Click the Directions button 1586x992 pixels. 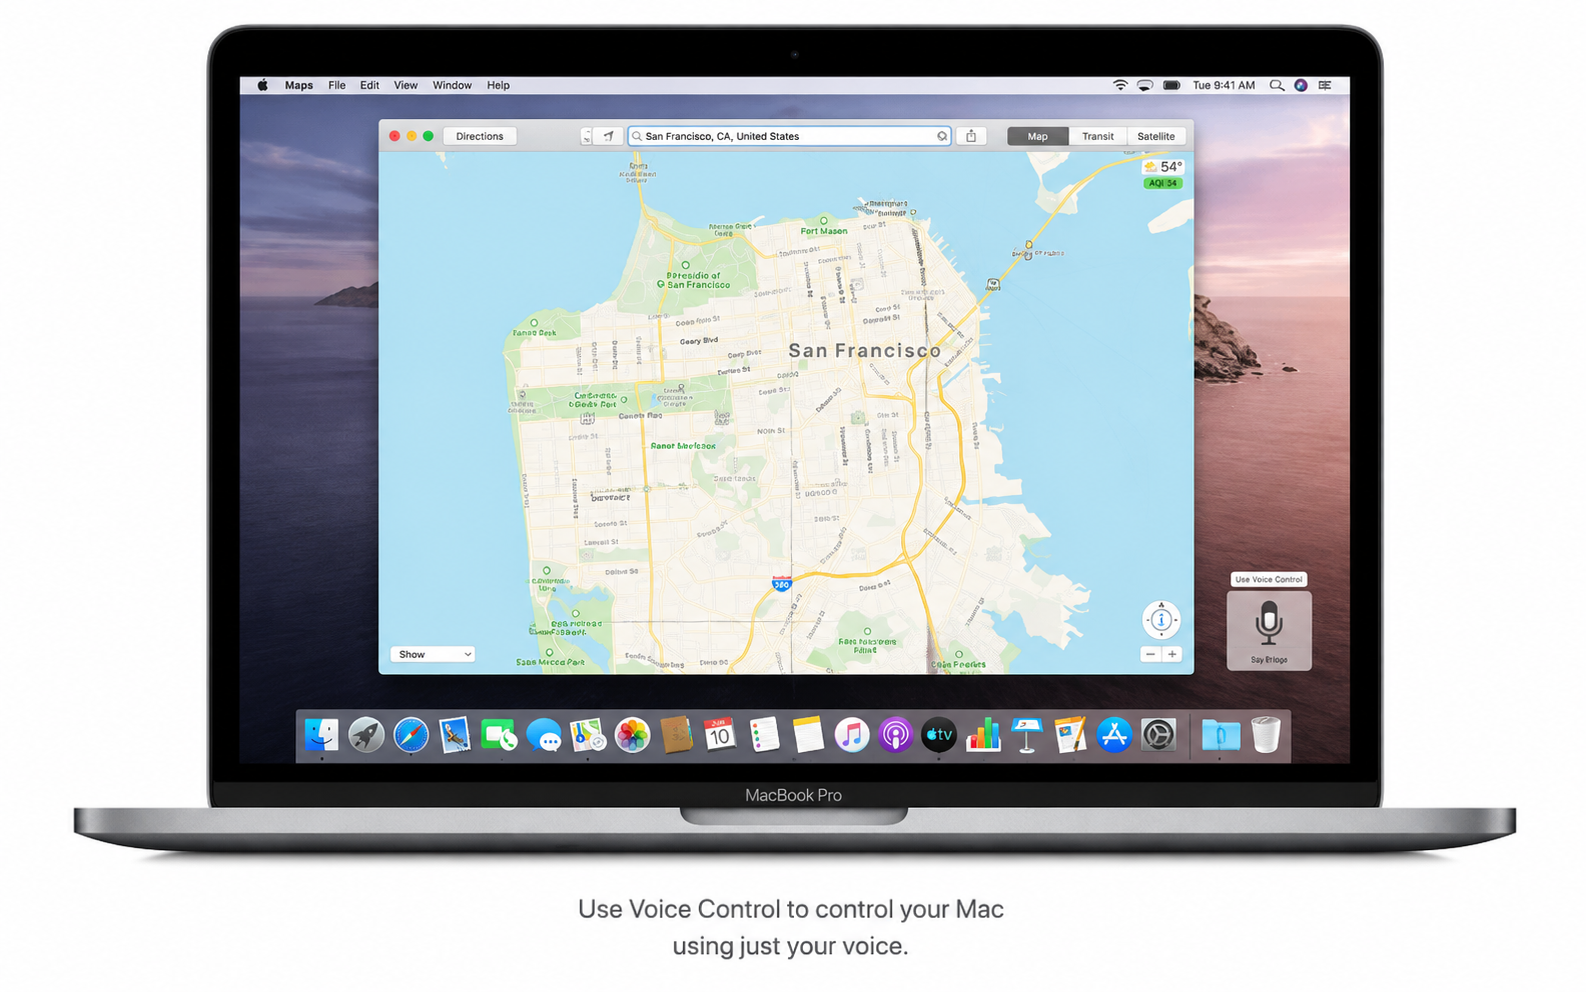[x=480, y=136]
